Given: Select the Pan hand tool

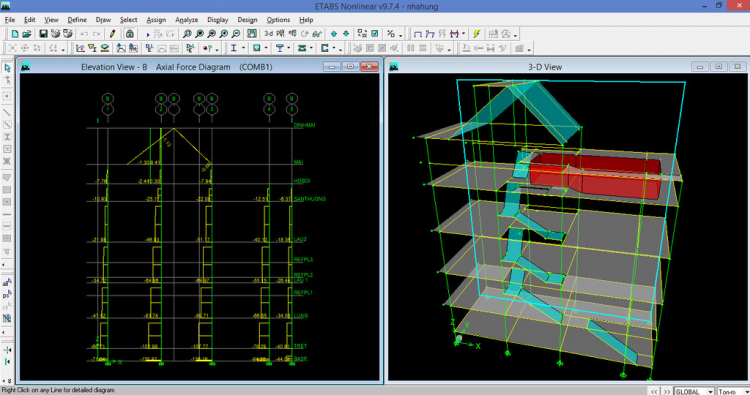Looking at the screenshot, I should (x=252, y=34).
